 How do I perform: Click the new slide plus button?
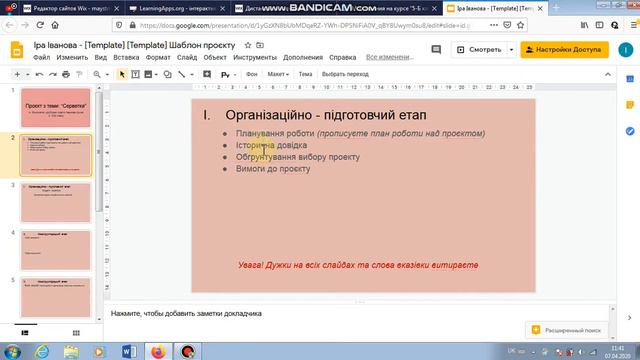tap(17, 74)
